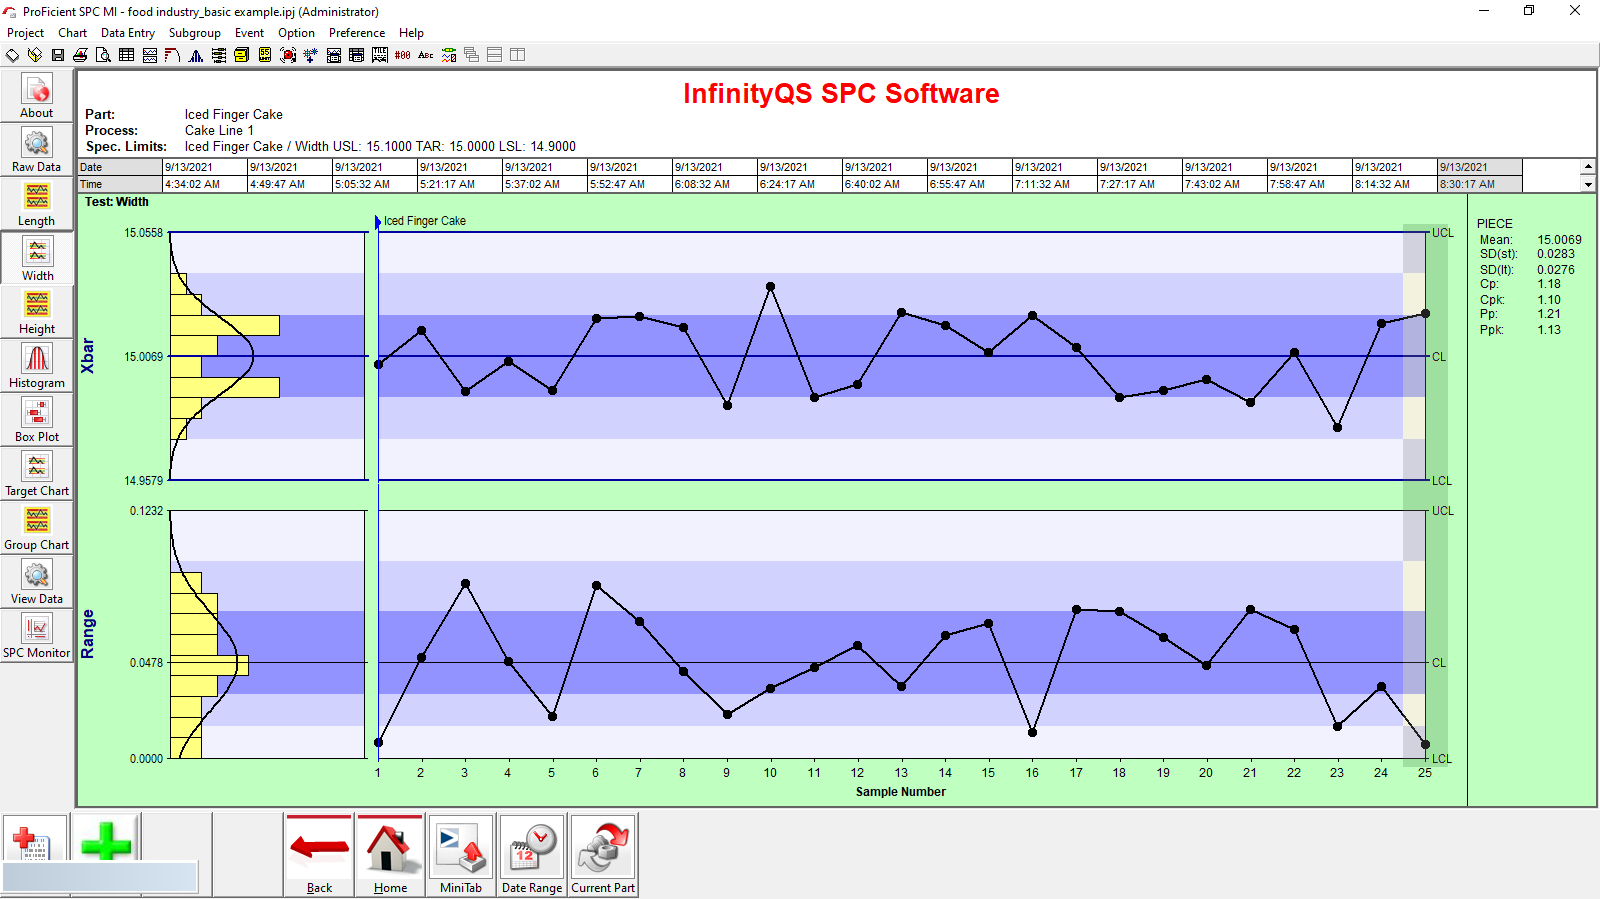The image size is (1600, 899).
Task: Open the Chart menu
Action: click(72, 33)
